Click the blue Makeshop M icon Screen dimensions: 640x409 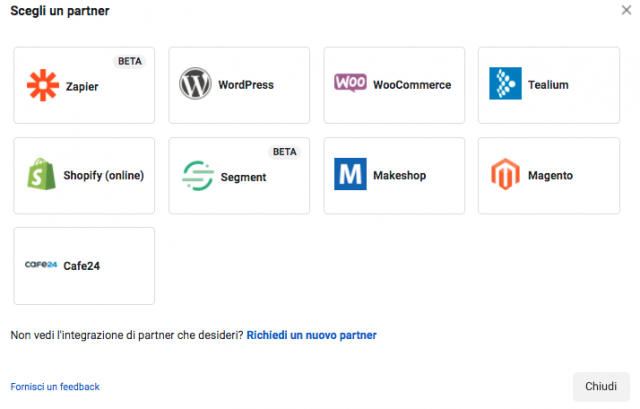[350, 174]
